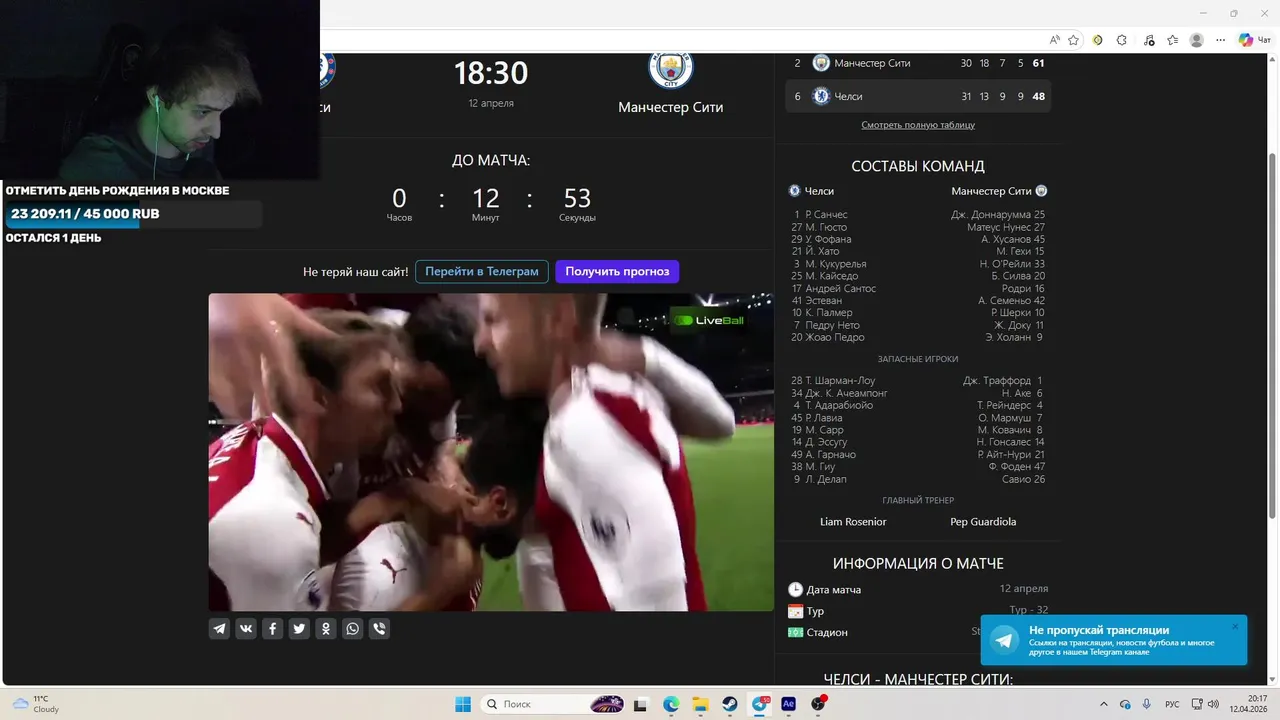The width and height of the screenshot is (1280, 720).
Task: Open Steam from the taskbar
Action: click(x=730, y=704)
